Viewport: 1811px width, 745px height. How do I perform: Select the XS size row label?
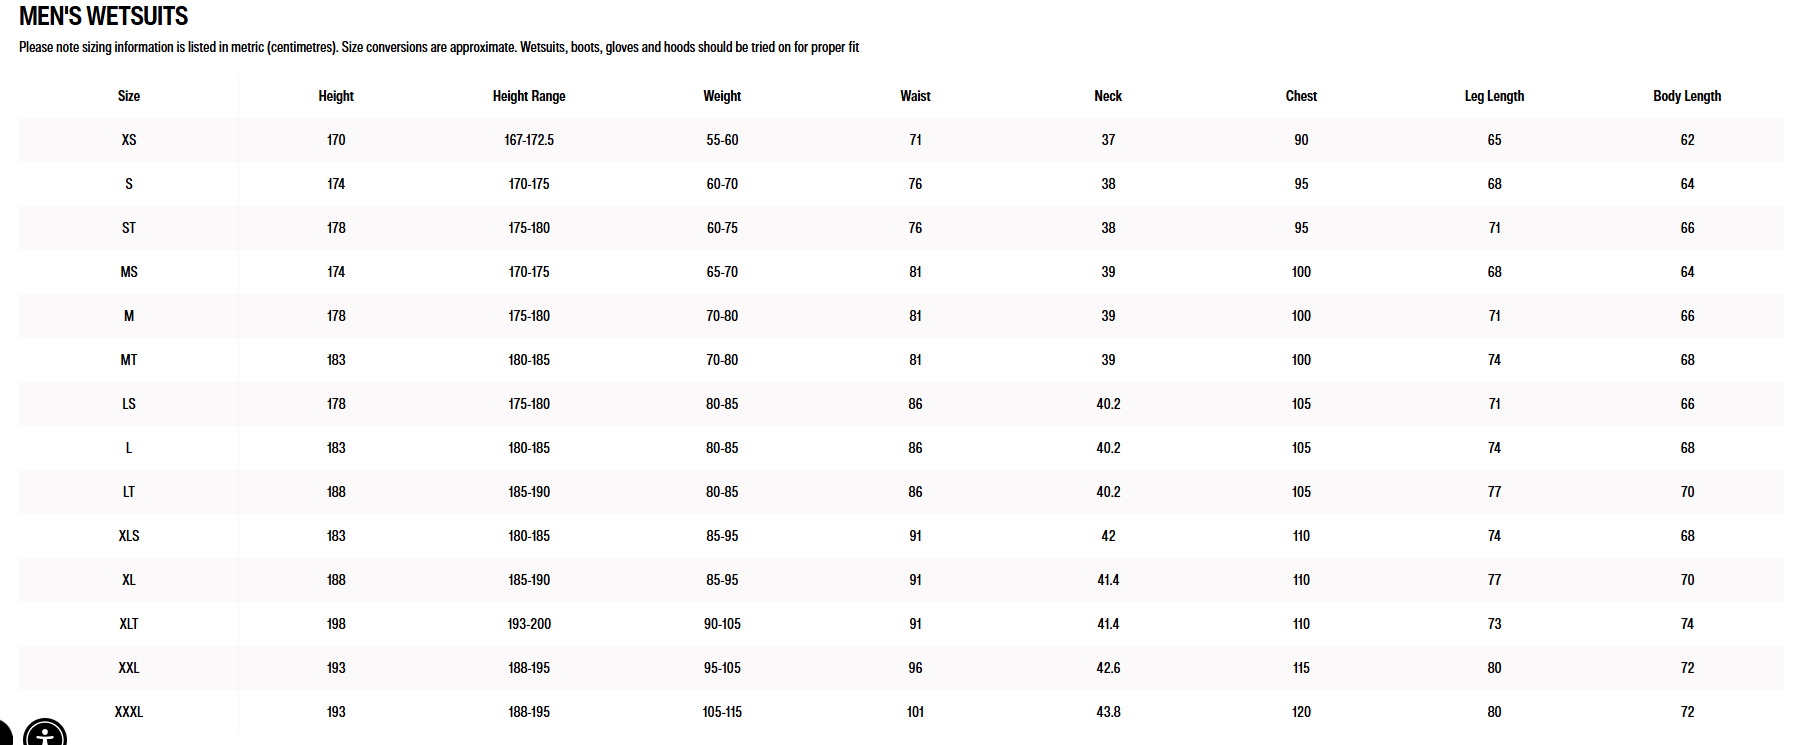tap(129, 140)
